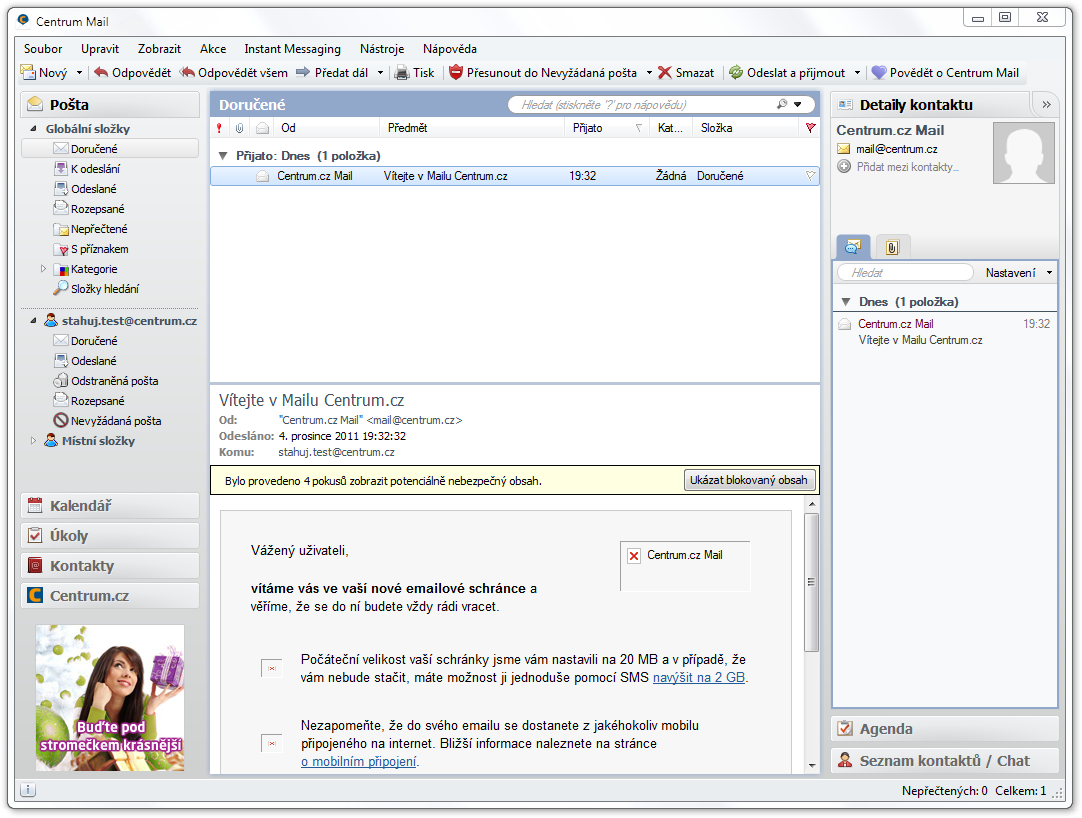This screenshot has width=1082, height=818.
Task: Click the flag column header icon
Action: [810, 128]
